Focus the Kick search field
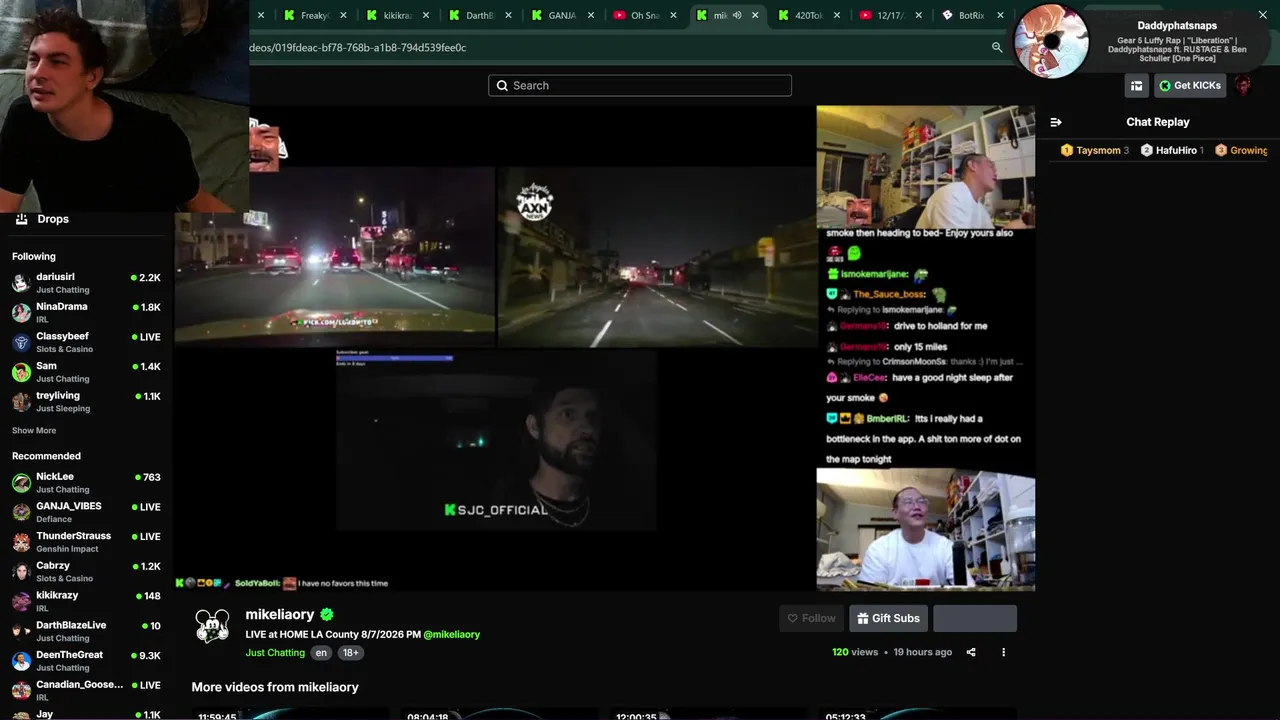Image resolution: width=1280 pixels, height=720 pixels. (640, 86)
